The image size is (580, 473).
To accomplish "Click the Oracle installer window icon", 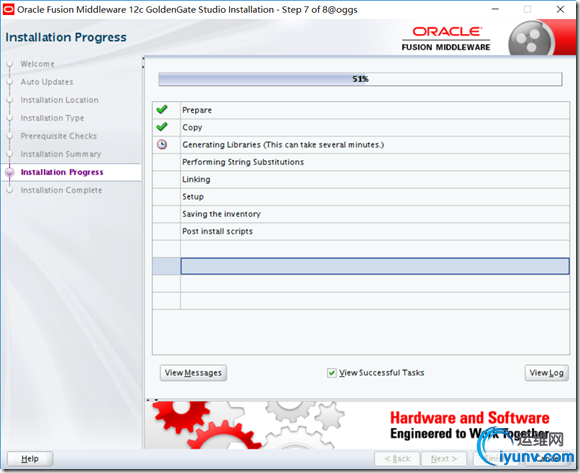I will pyautogui.click(x=8, y=9).
